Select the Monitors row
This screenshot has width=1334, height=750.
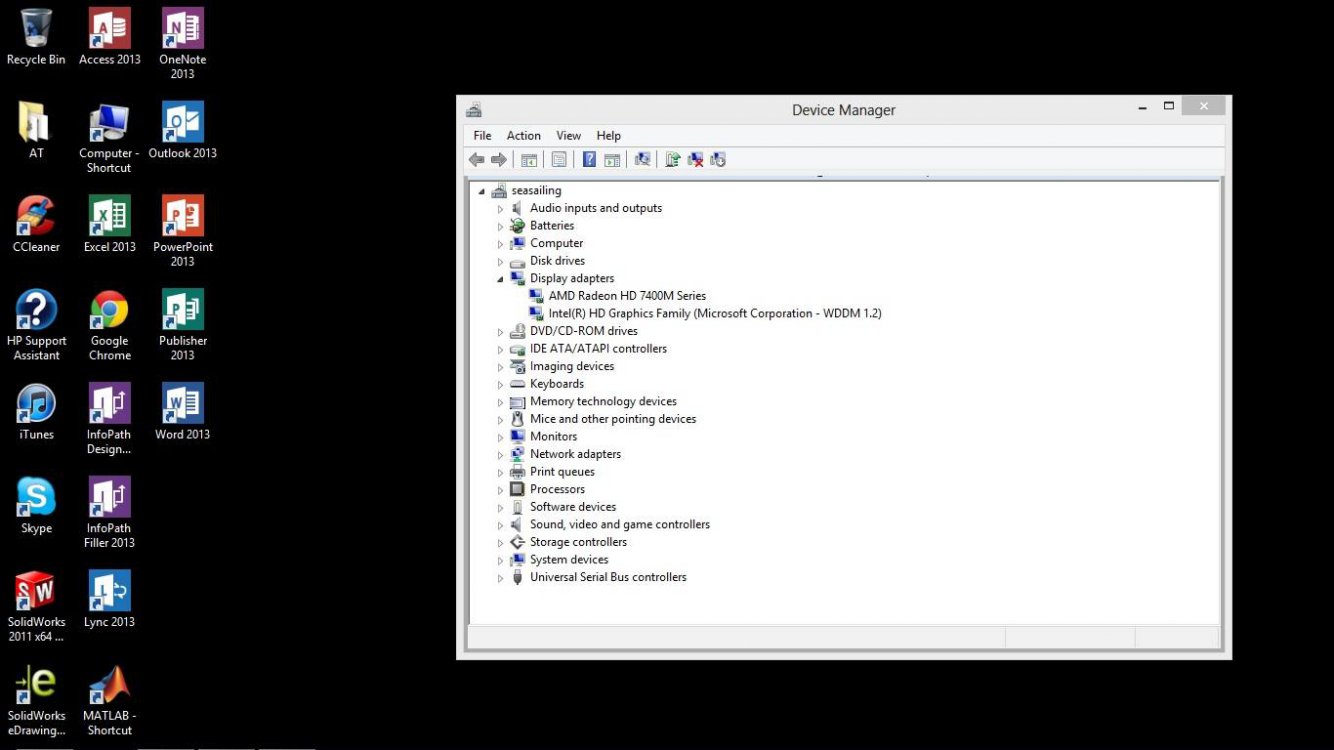click(x=553, y=437)
